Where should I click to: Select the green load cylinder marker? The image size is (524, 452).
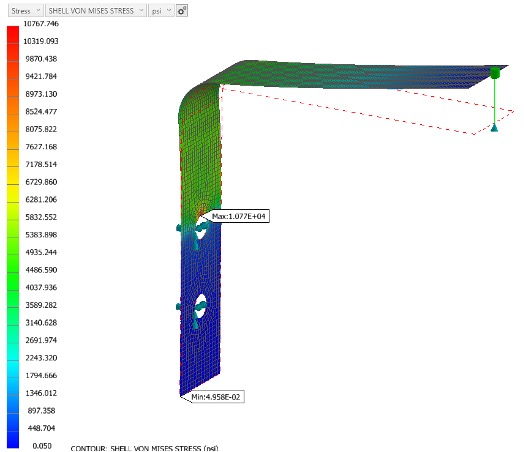click(x=495, y=72)
